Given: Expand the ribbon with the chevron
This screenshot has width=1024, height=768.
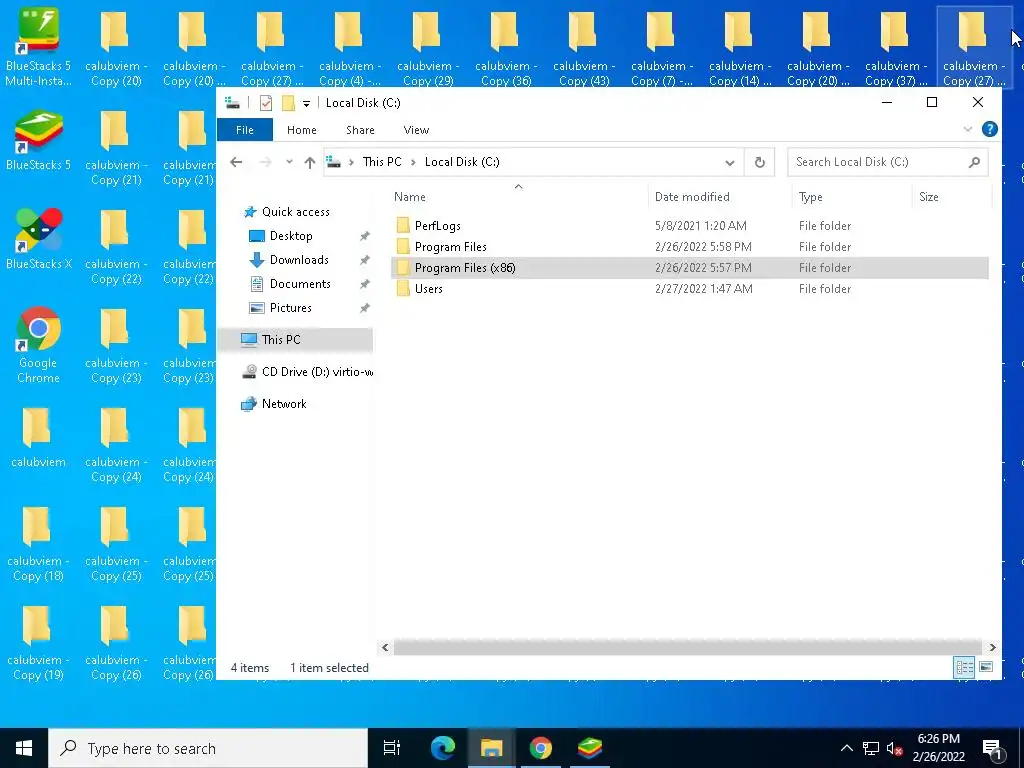Looking at the screenshot, I should click(x=968, y=129).
